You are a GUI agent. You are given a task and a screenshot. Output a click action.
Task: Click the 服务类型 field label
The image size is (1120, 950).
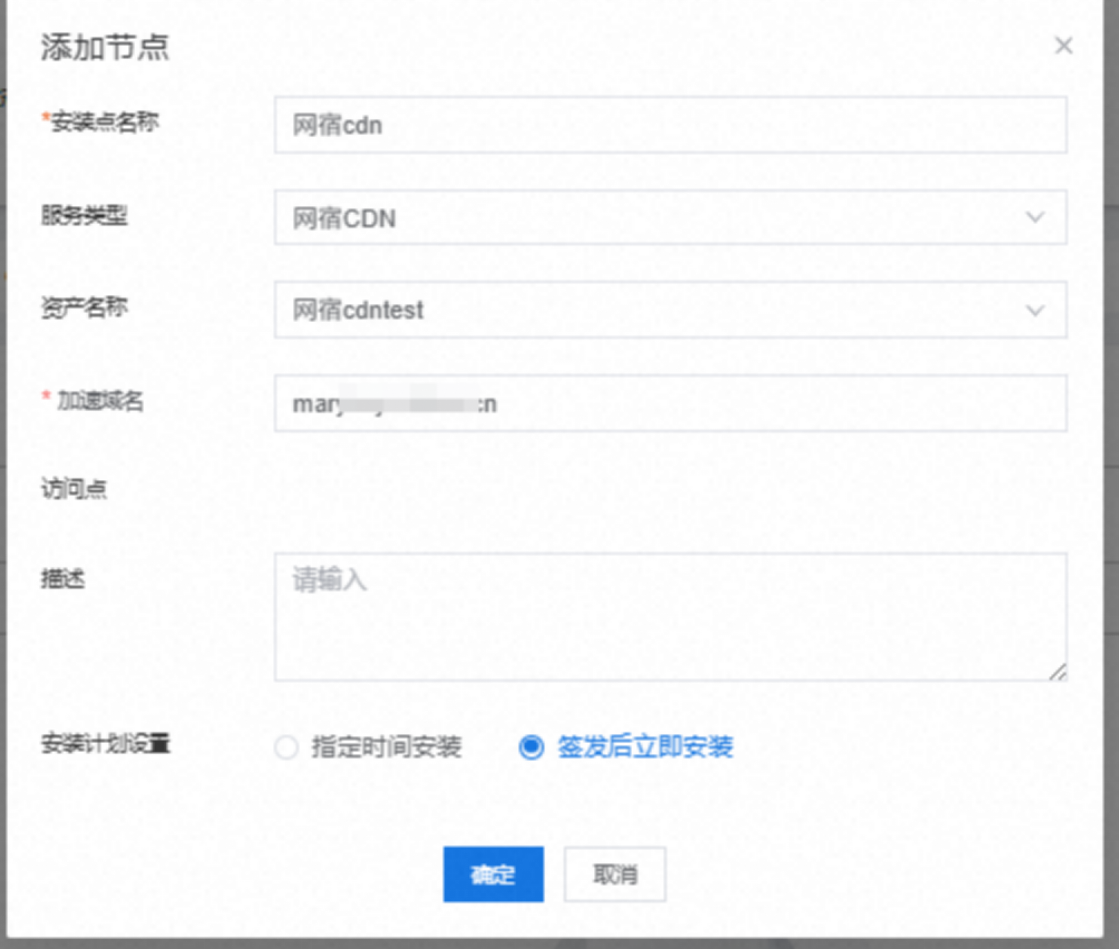tap(84, 215)
